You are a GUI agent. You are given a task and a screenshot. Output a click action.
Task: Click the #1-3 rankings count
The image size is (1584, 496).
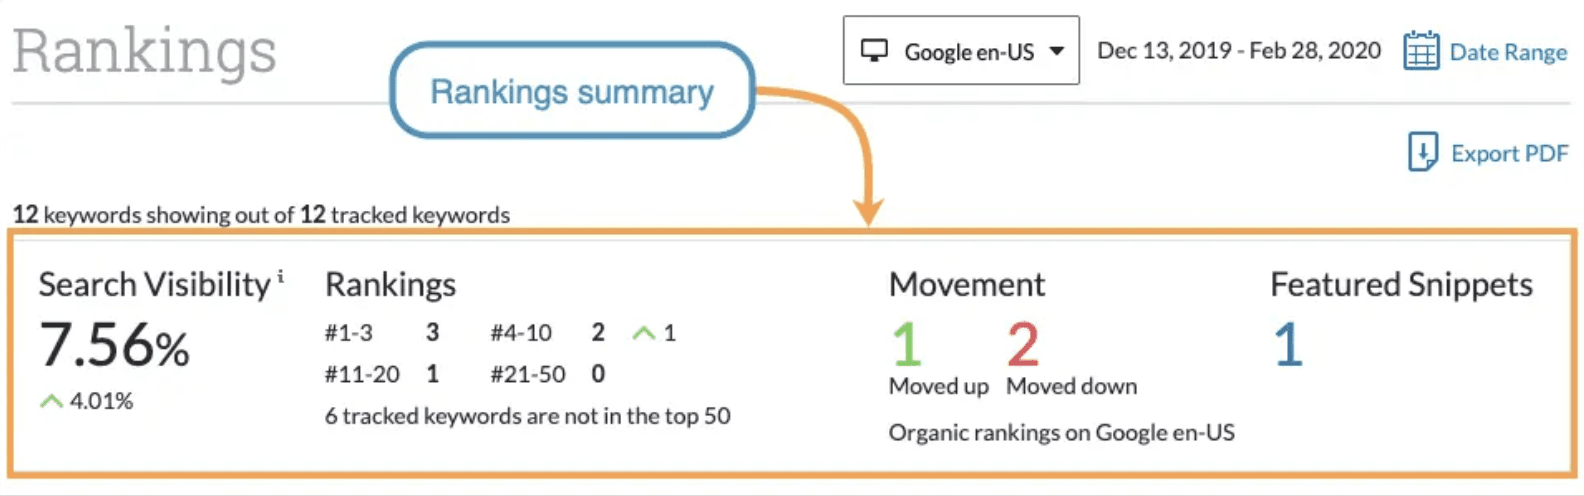[x=432, y=333]
